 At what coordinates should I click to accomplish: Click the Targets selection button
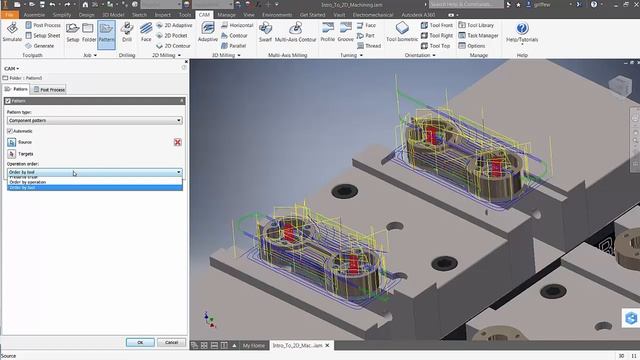11,154
